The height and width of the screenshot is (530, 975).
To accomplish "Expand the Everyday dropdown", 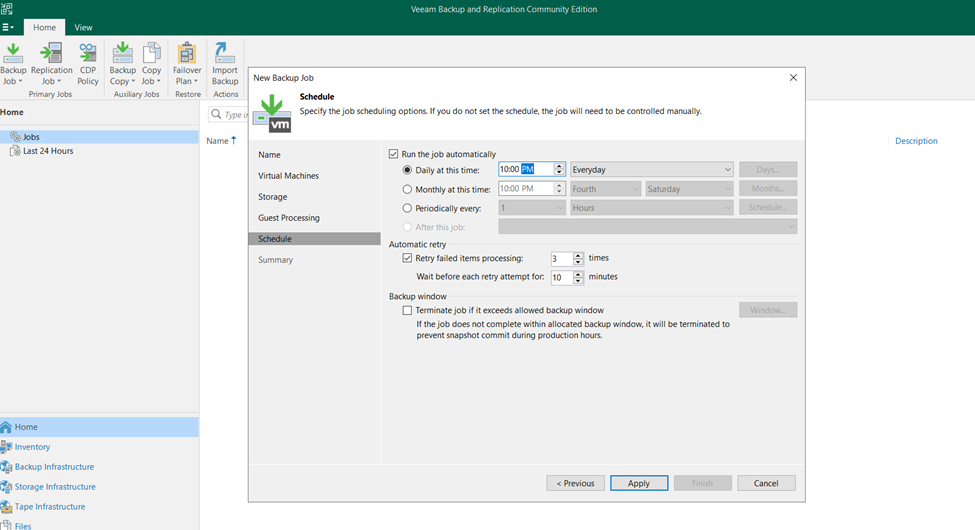I will tap(652, 169).
